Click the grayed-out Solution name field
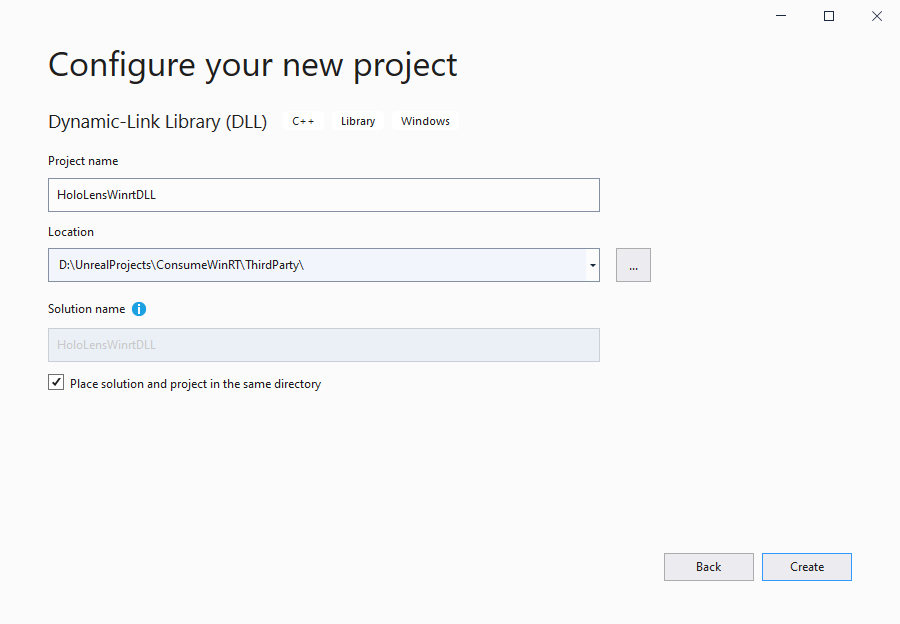 coord(300,344)
